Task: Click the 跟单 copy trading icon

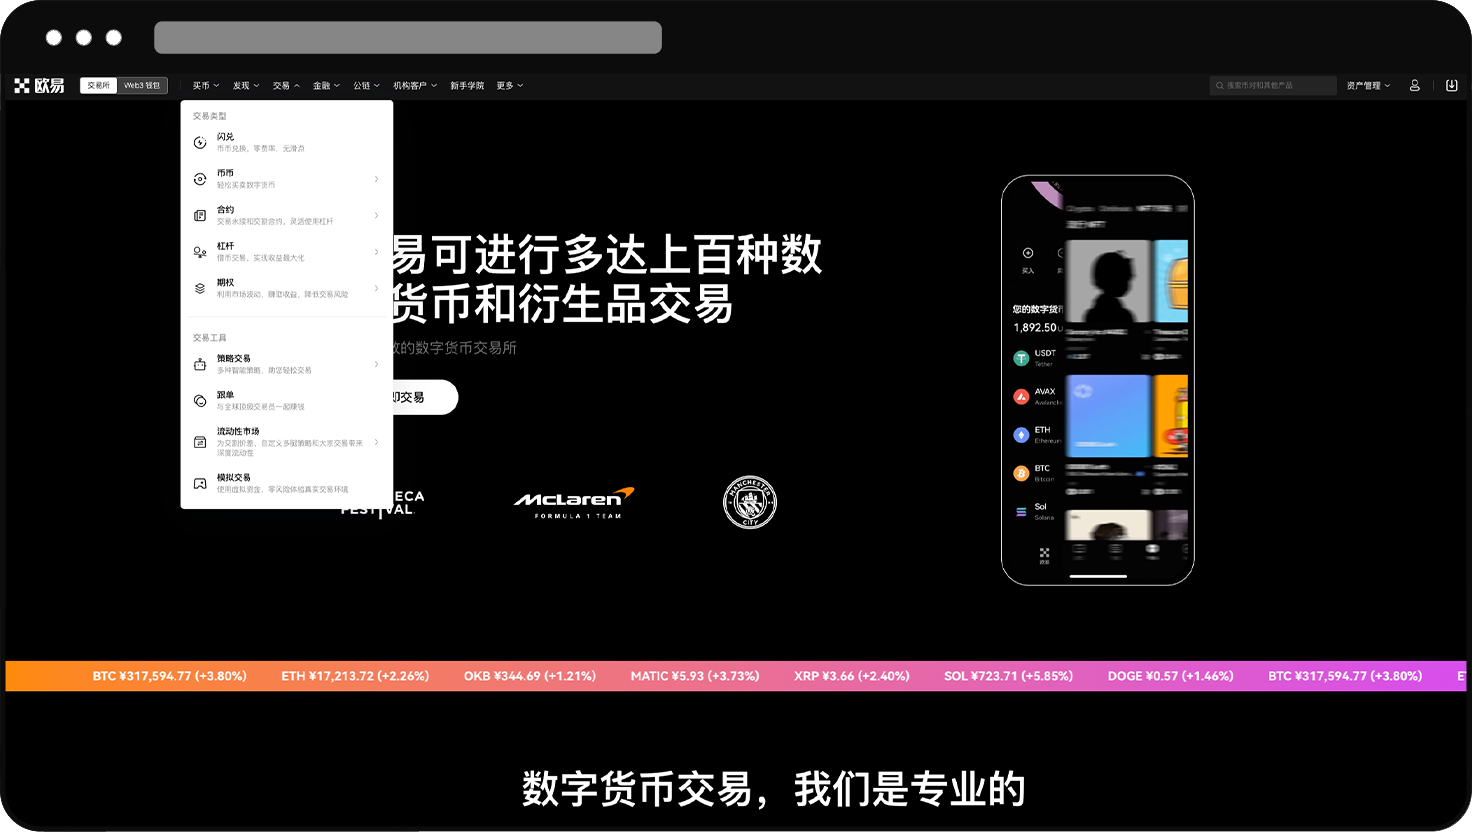Action: (200, 401)
